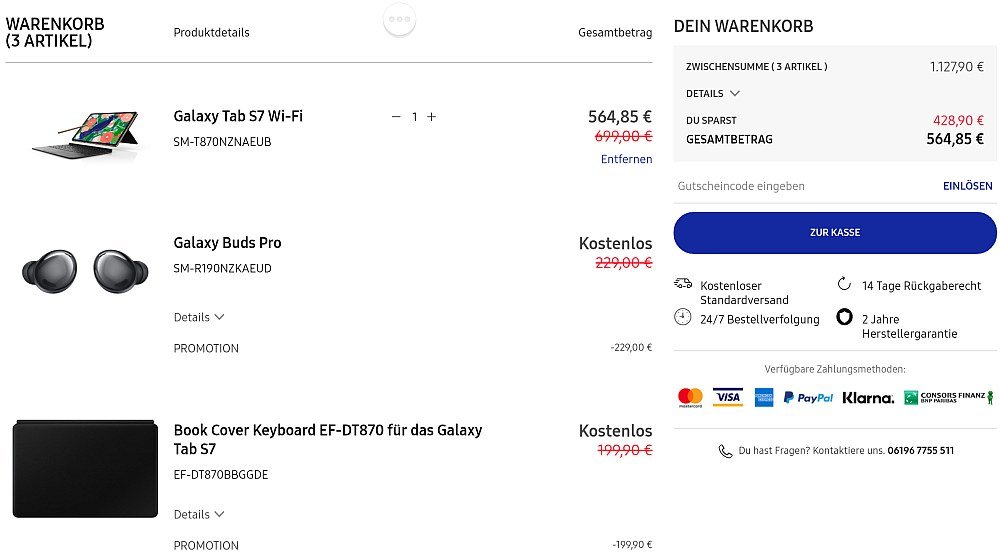
Task: Click the Klarna payment logo
Action: click(868, 398)
